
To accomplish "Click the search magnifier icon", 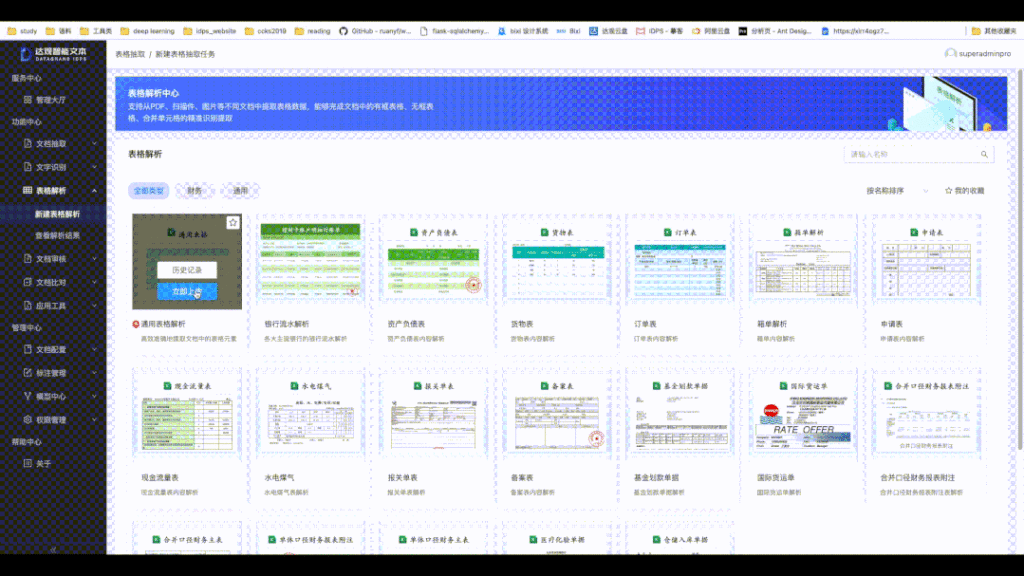I will click(984, 154).
